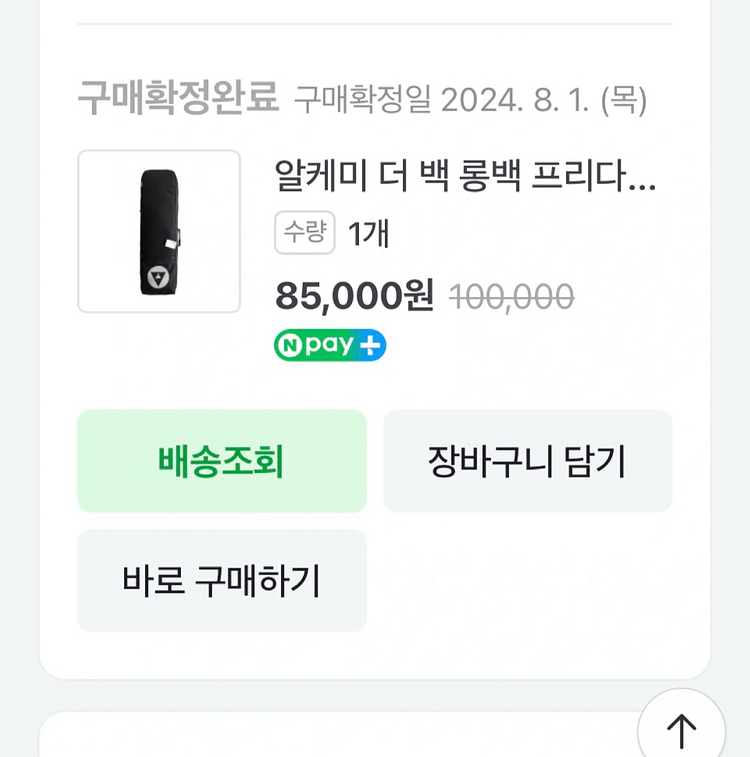This screenshot has height=757, width=750.
Task: Tap the divider line above 구매확정완료
Action: (374, 23)
